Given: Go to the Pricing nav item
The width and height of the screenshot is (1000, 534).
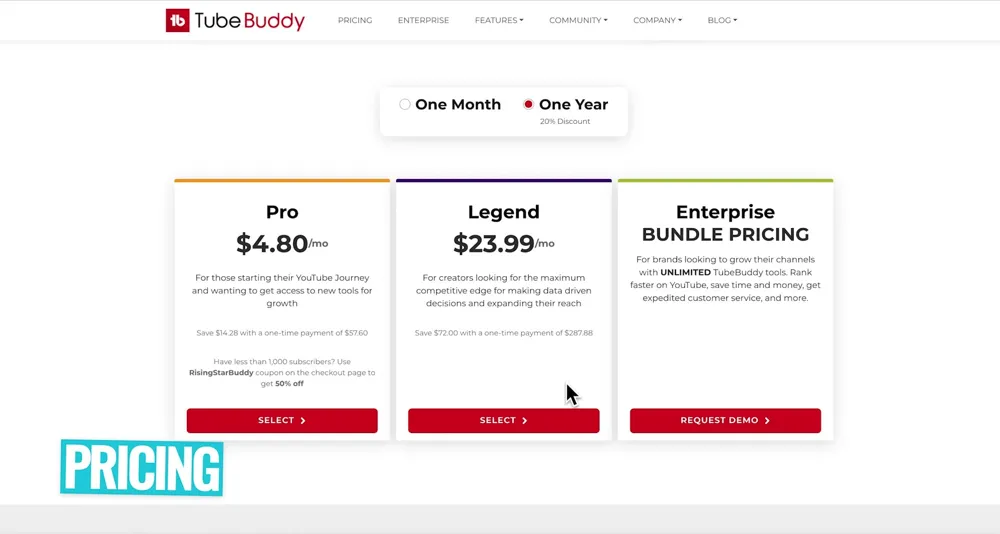Looking at the screenshot, I should tap(355, 20).
